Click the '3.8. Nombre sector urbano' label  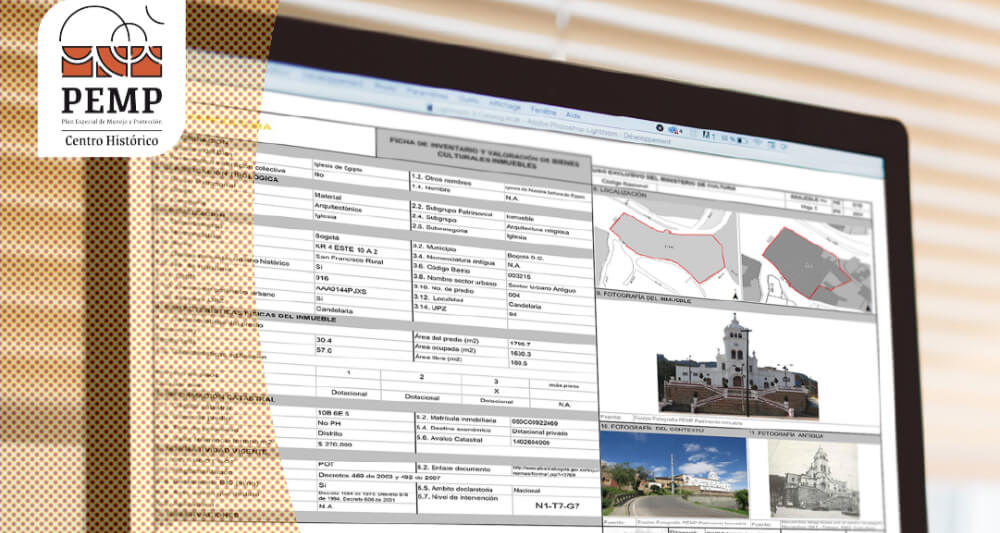point(454,279)
